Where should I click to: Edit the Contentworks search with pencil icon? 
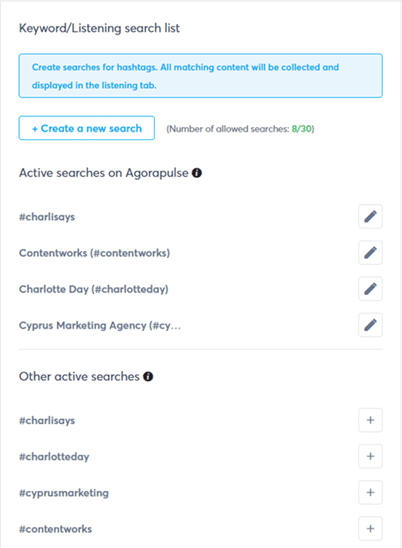(370, 253)
